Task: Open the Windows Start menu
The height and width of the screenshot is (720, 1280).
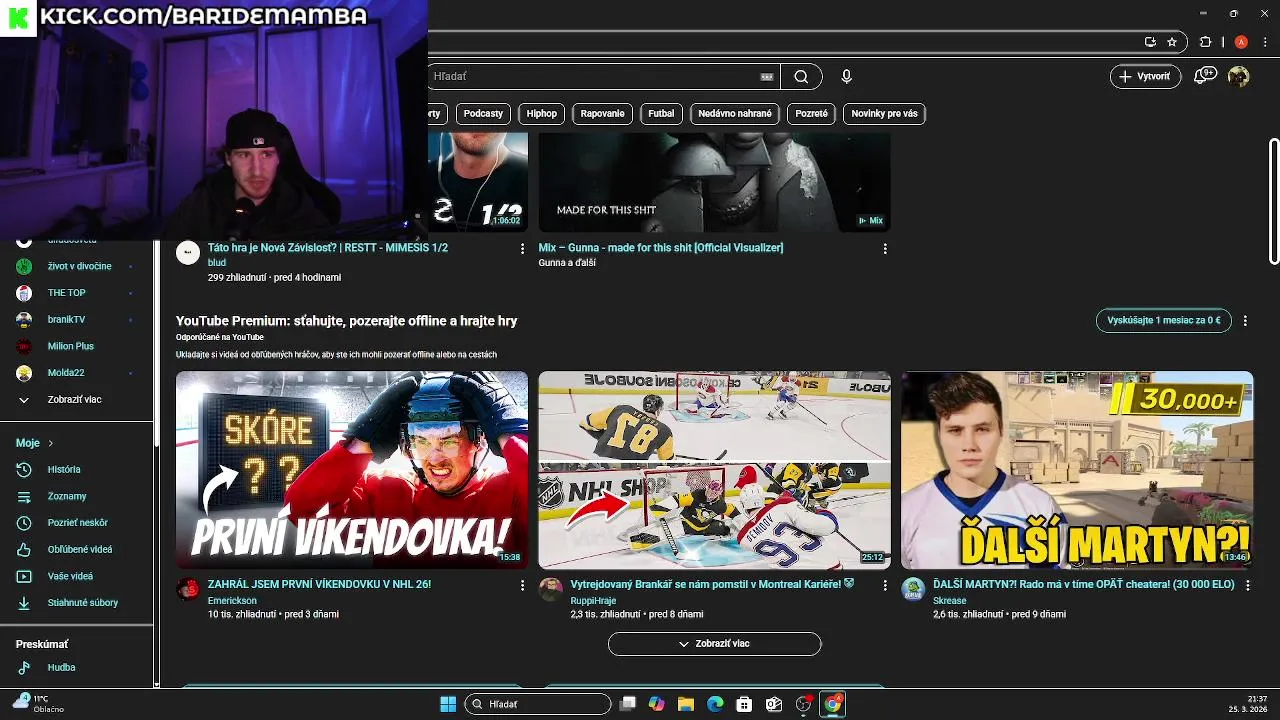Action: (x=448, y=704)
